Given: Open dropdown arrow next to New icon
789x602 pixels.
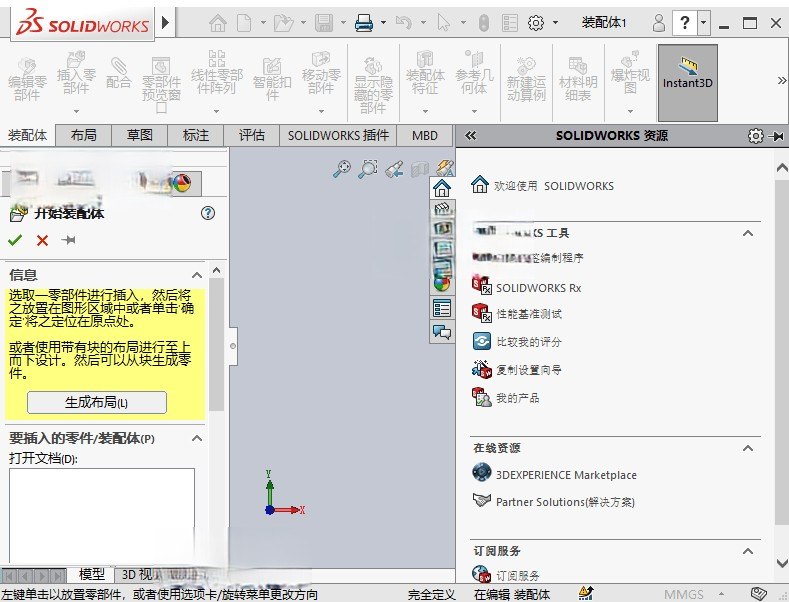Looking at the screenshot, I should 263,23.
